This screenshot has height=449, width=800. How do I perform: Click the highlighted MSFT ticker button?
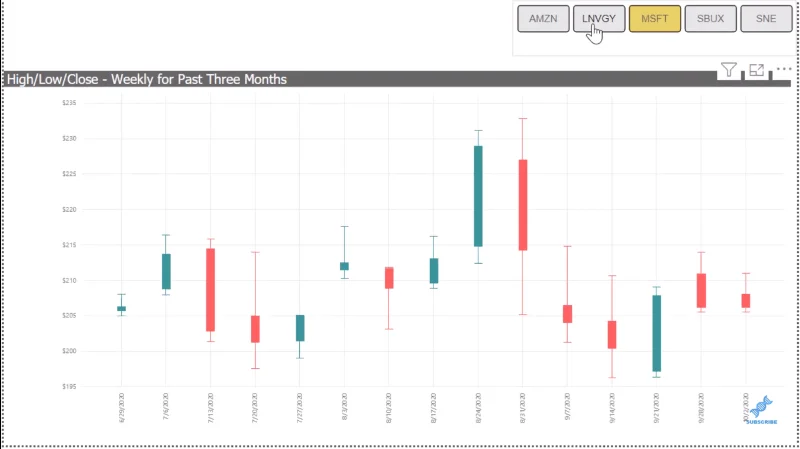pos(655,19)
